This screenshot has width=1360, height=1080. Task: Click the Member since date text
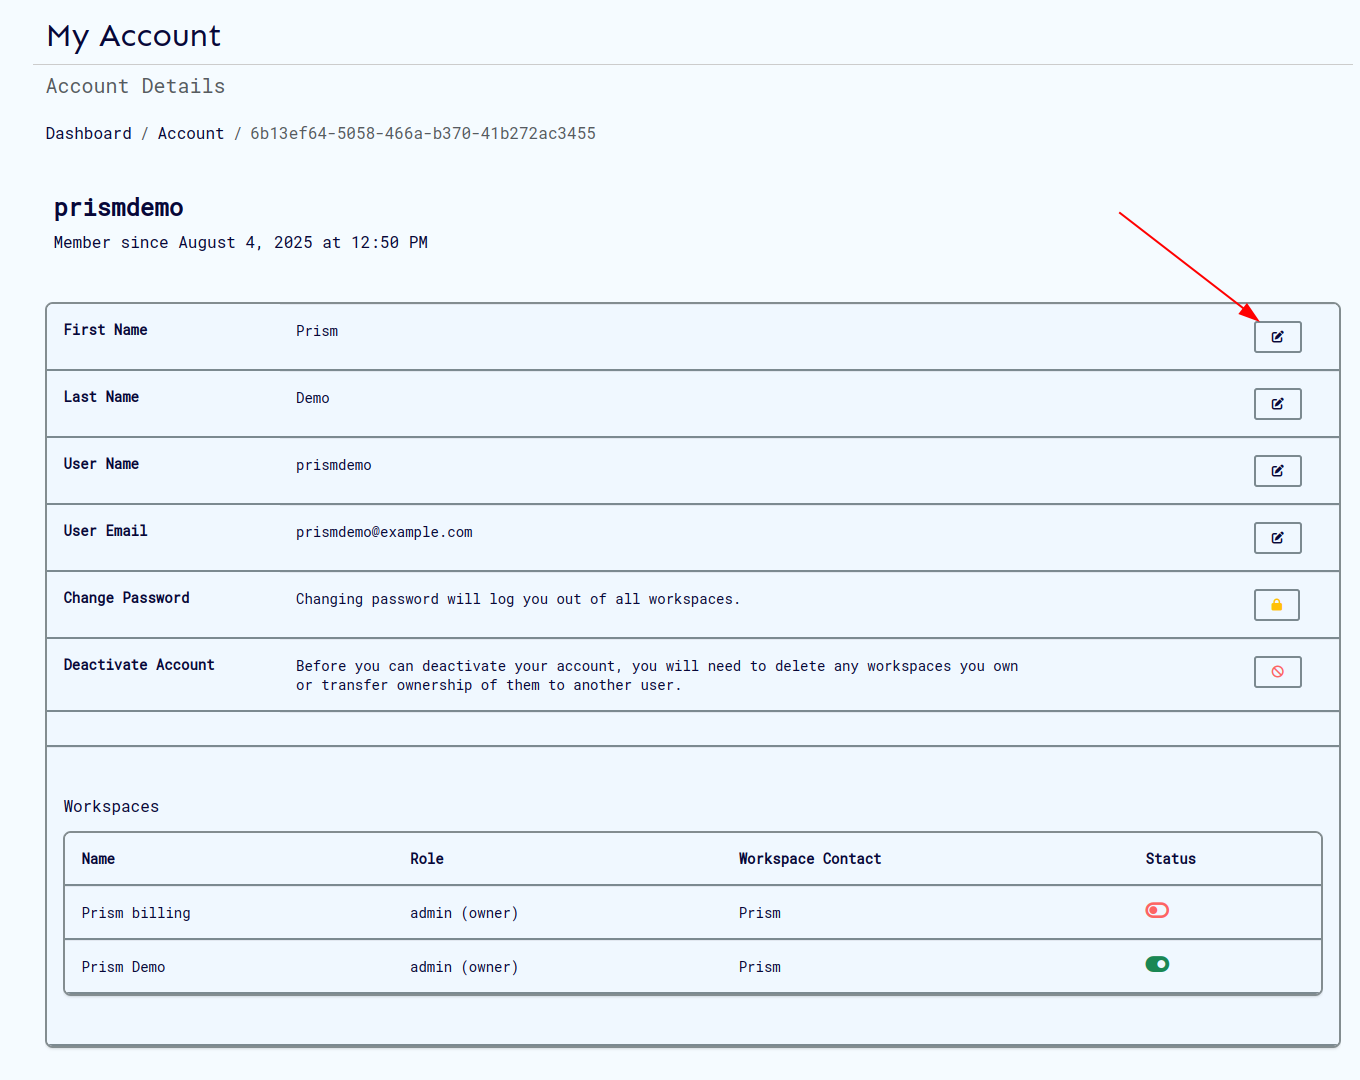240,243
